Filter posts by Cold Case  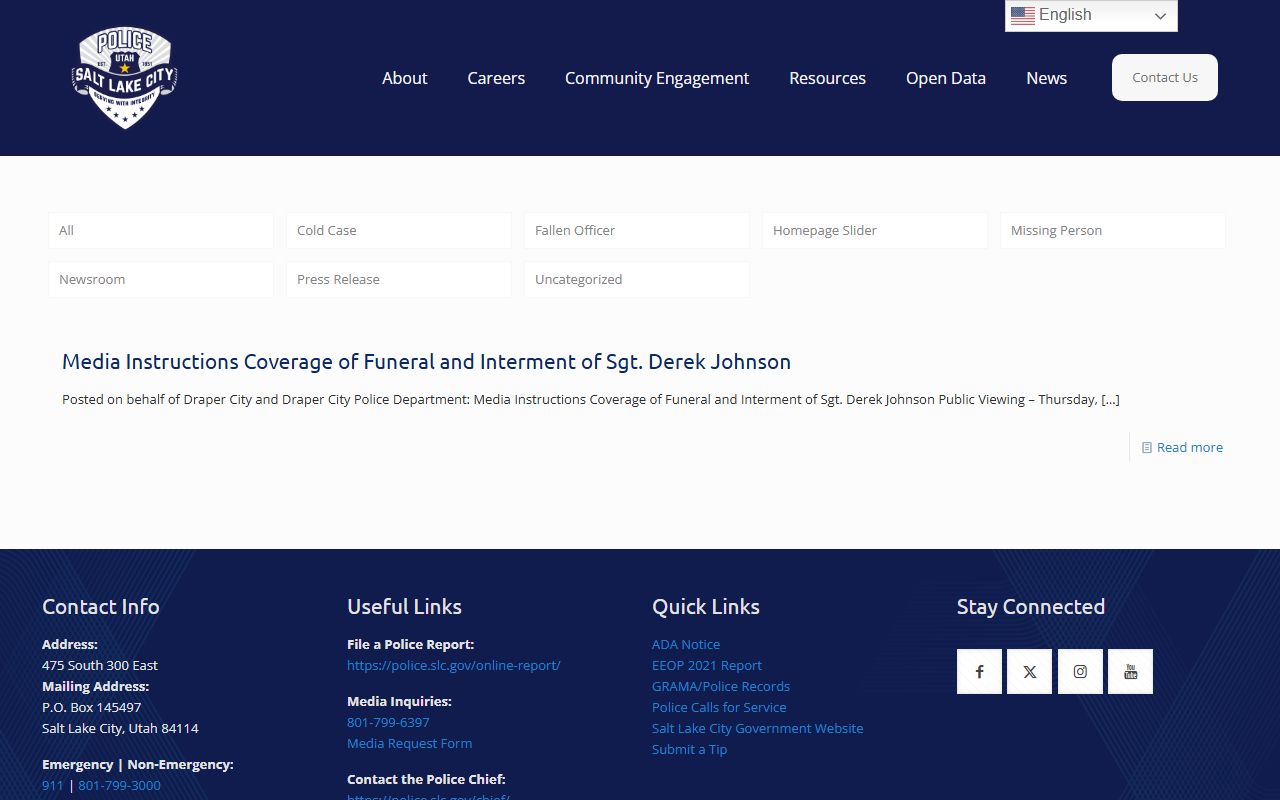[399, 230]
